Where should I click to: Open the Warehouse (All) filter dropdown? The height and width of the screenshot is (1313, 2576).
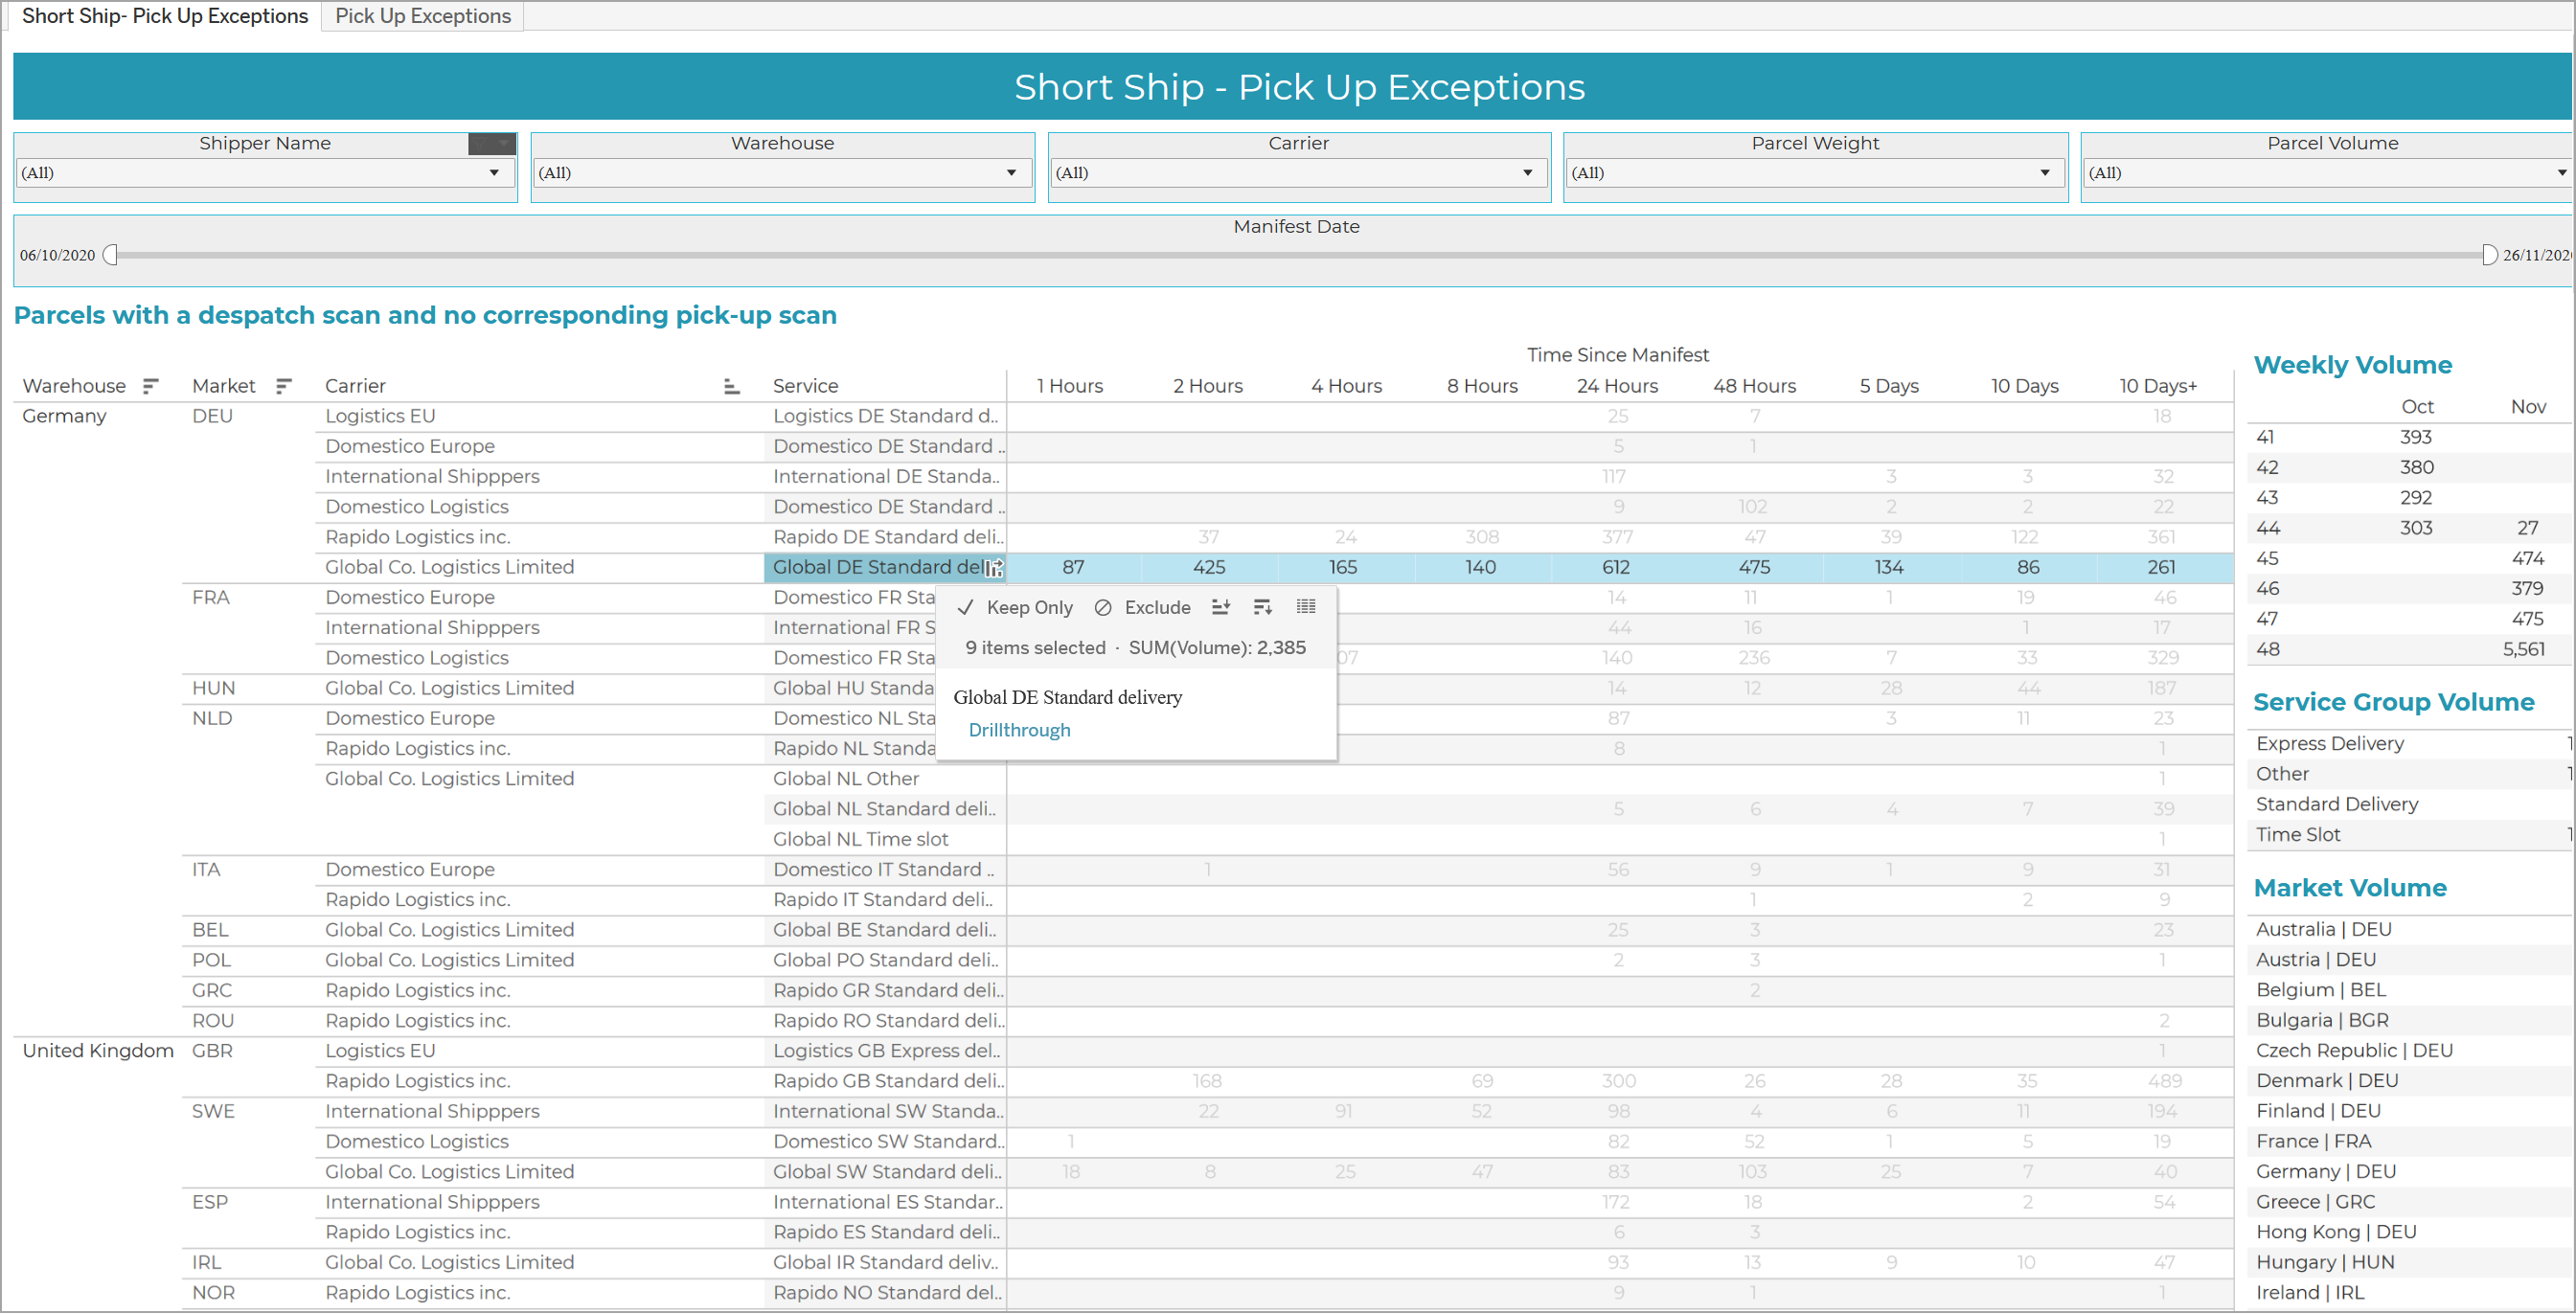781,173
